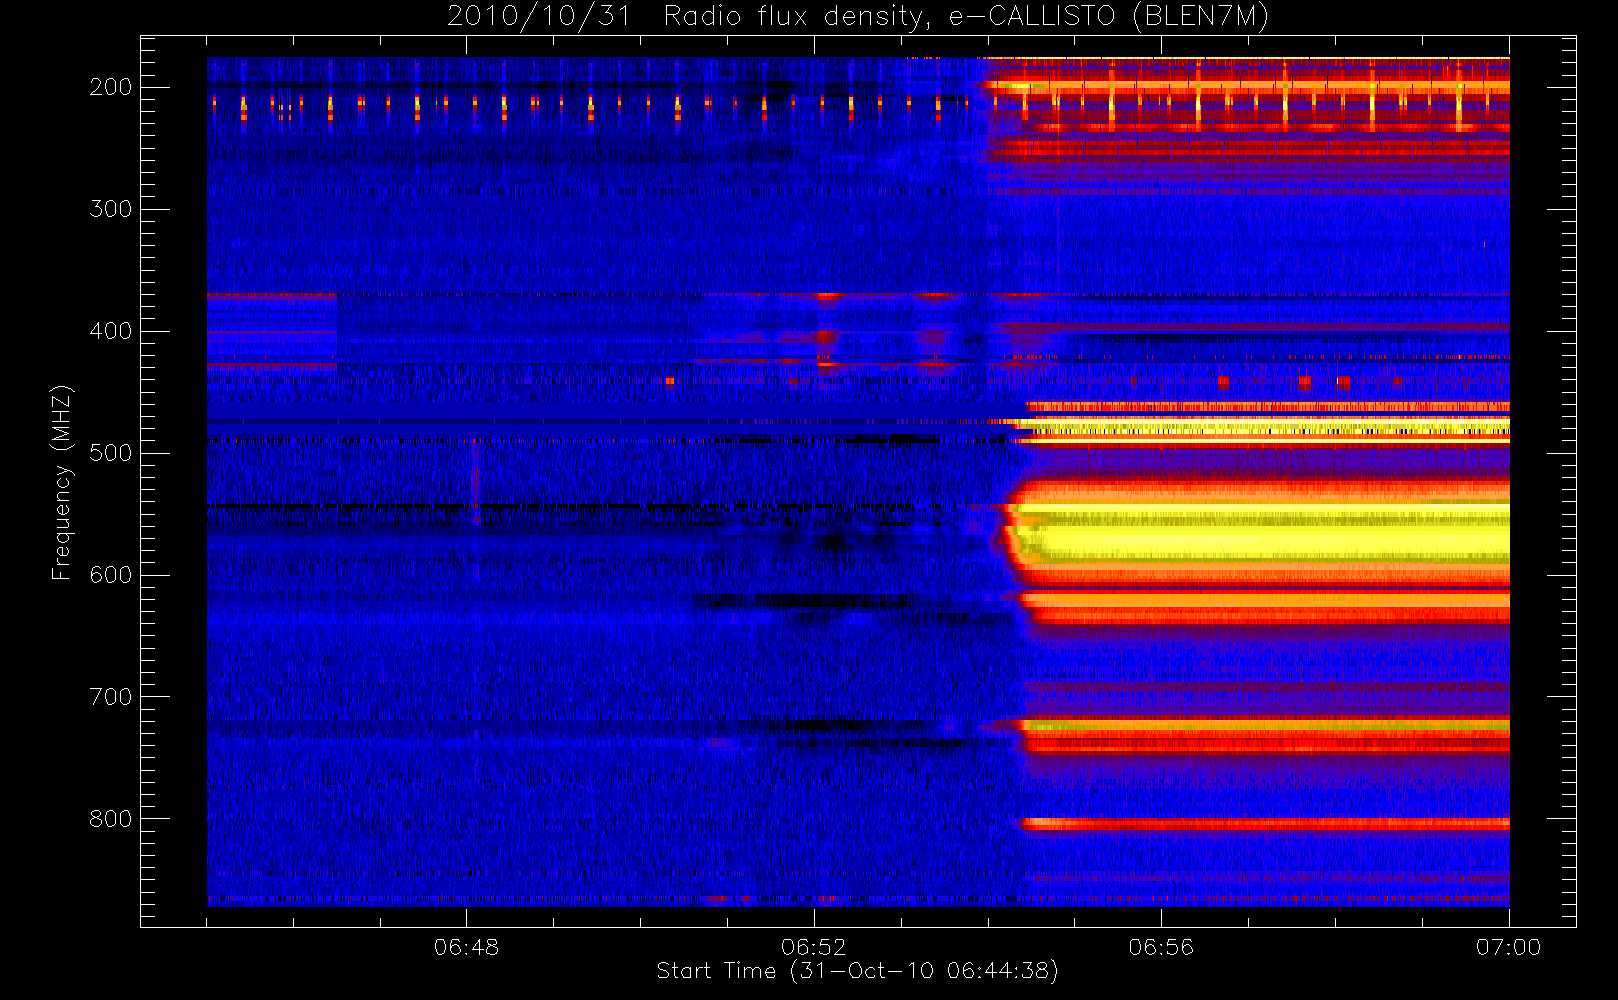Select the 200 frequency tick label
Image resolution: width=1618 pixels, height=1000 pixels.
coord(111,87)
